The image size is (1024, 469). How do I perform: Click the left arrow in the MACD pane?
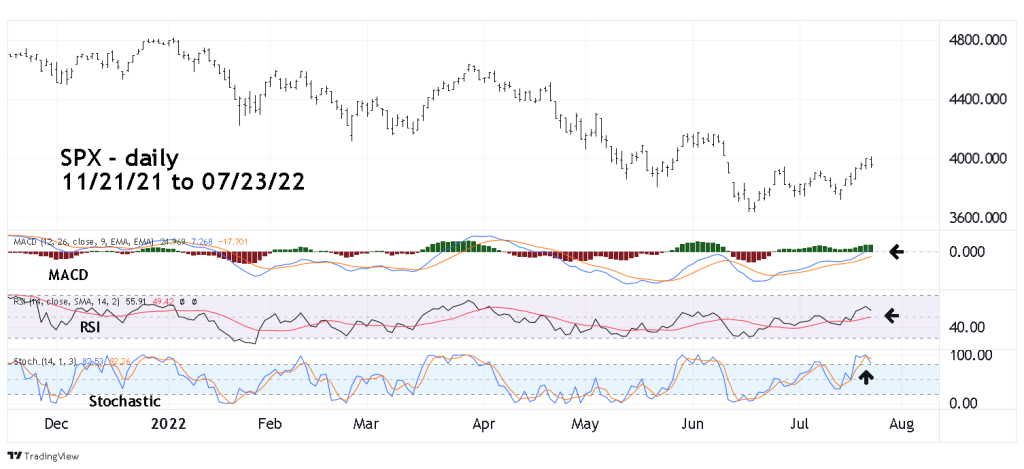[x=897, y=252]
